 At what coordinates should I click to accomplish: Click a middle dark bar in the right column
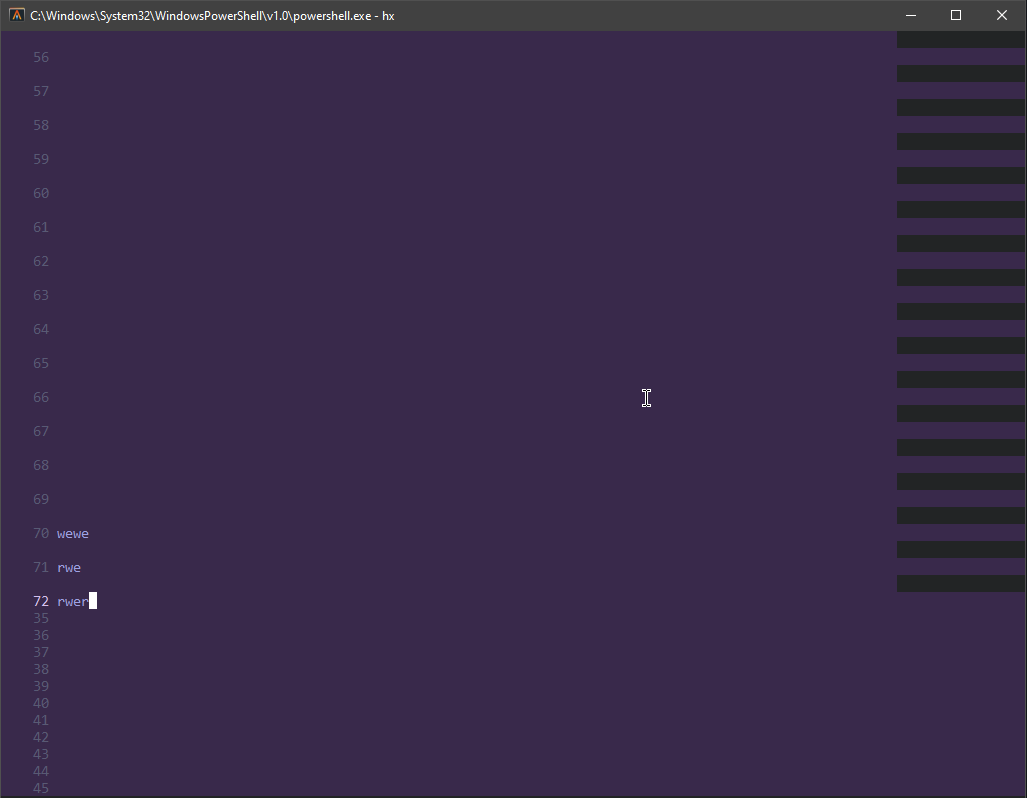click(x=959, y=311)
